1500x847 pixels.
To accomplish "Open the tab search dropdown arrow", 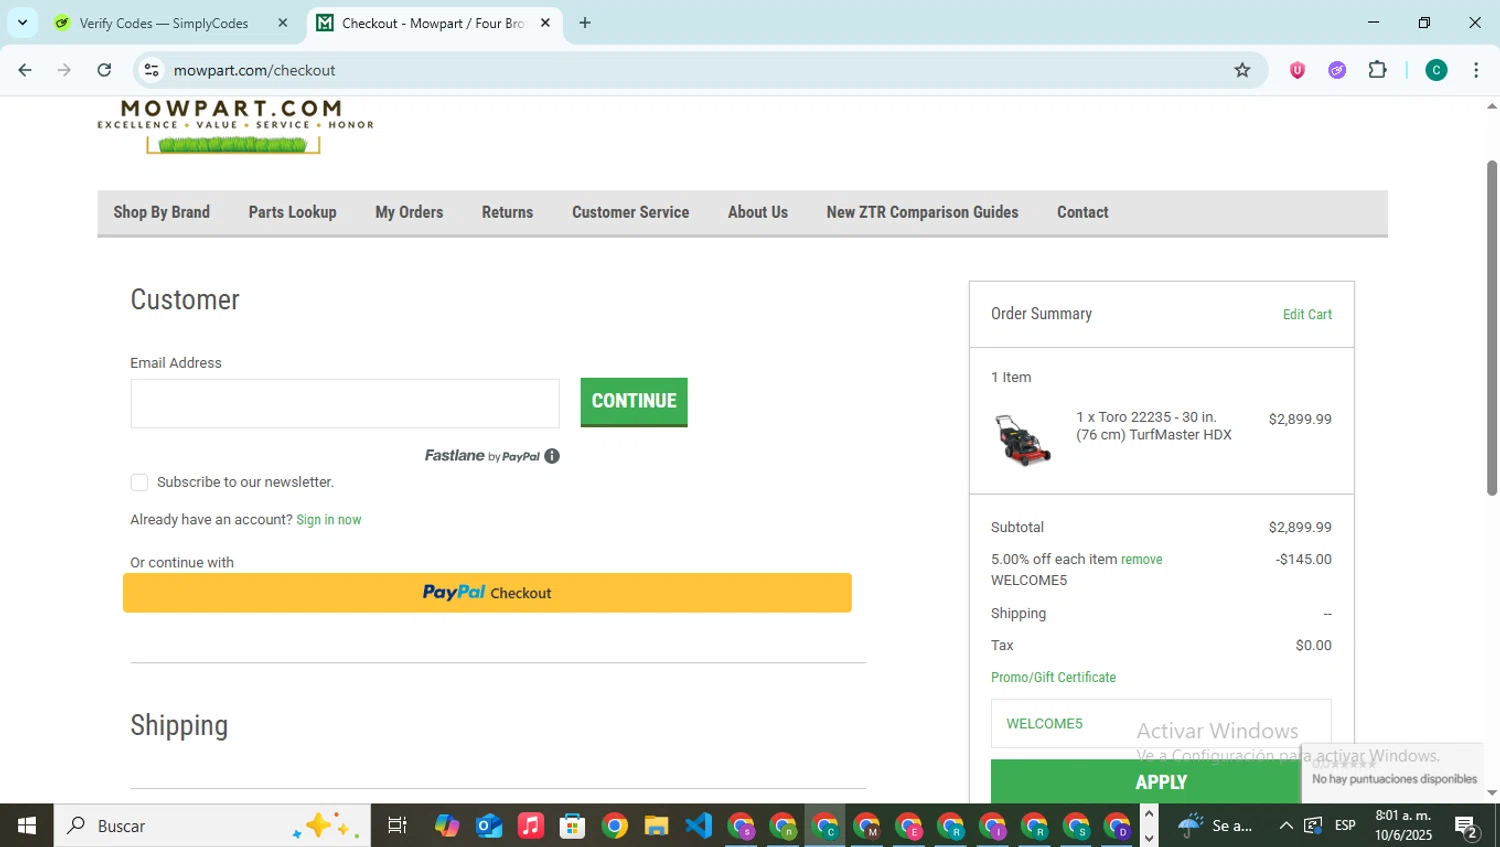I will tap(22, 22).
